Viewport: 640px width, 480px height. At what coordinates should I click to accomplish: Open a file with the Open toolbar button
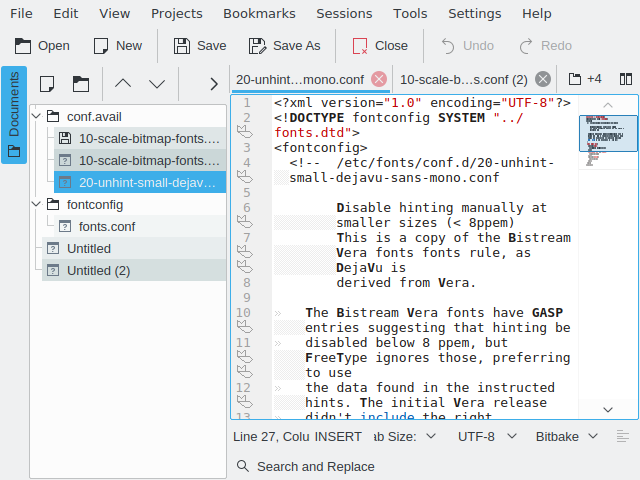42,46
